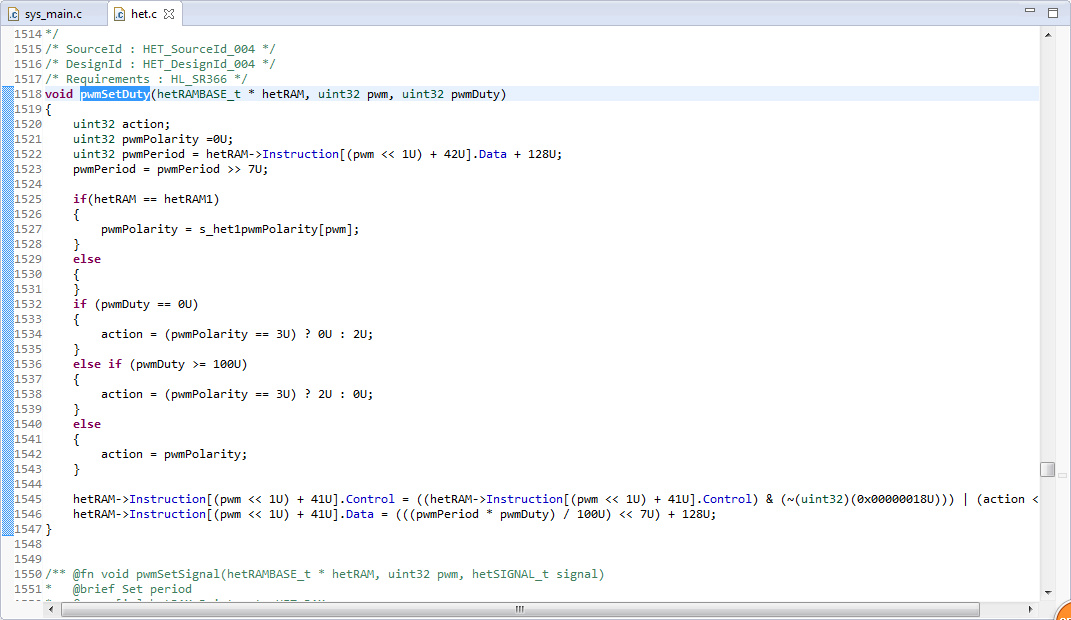Click the '@fn void pwmSetSignal' comment line
1071x620 pixels.
tap(324, 574)
